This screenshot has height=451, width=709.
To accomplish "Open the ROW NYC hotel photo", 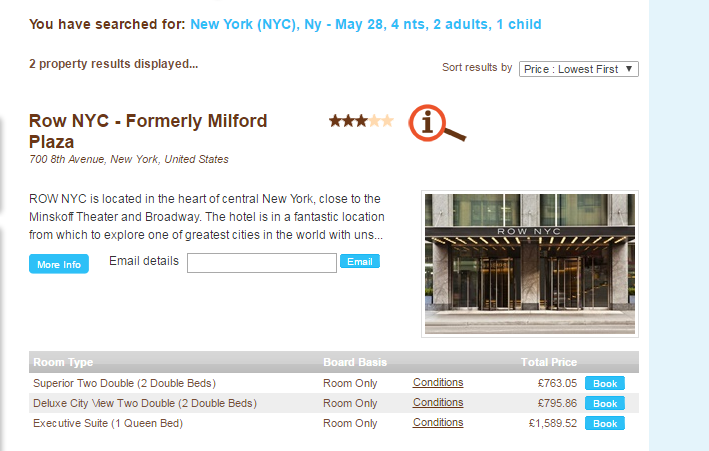I will (529, 264).
